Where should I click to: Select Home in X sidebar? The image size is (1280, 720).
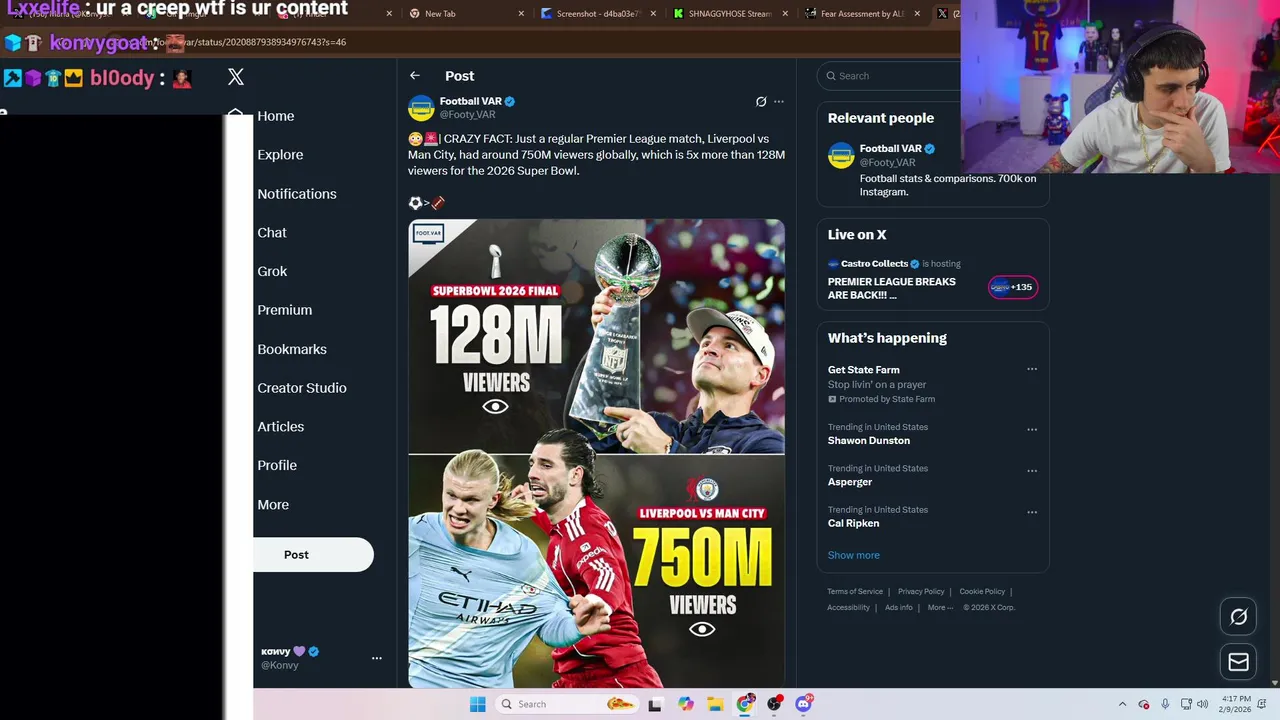(276, 116)
